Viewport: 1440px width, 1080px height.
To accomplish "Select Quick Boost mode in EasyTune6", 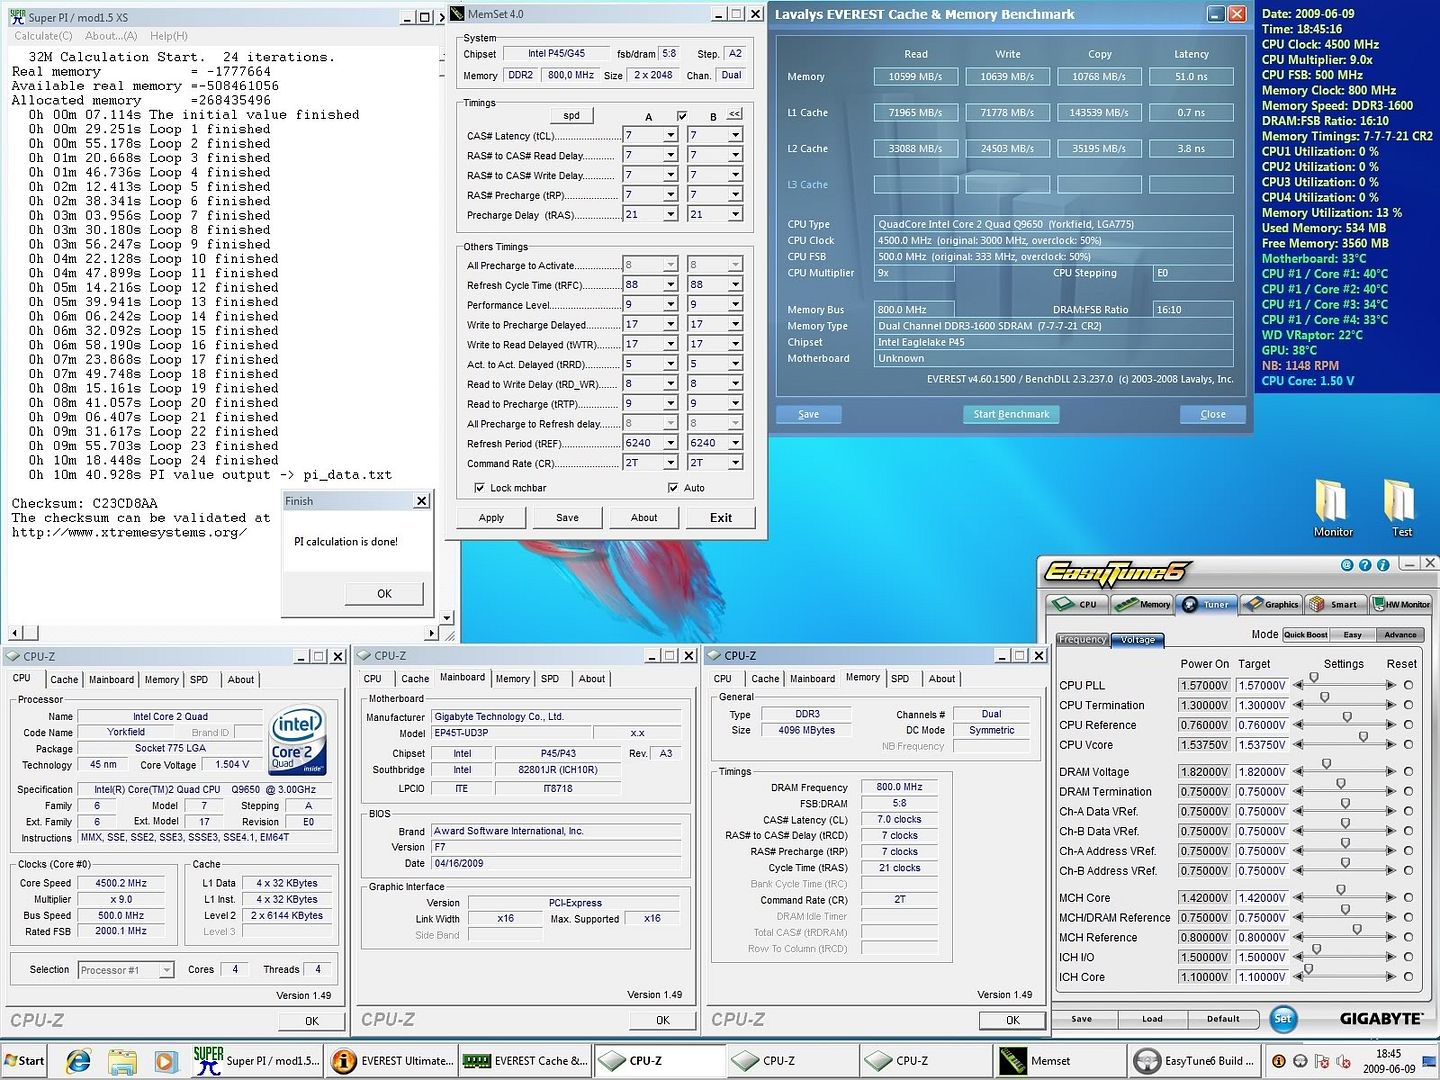I will [x=1305, y=635].
